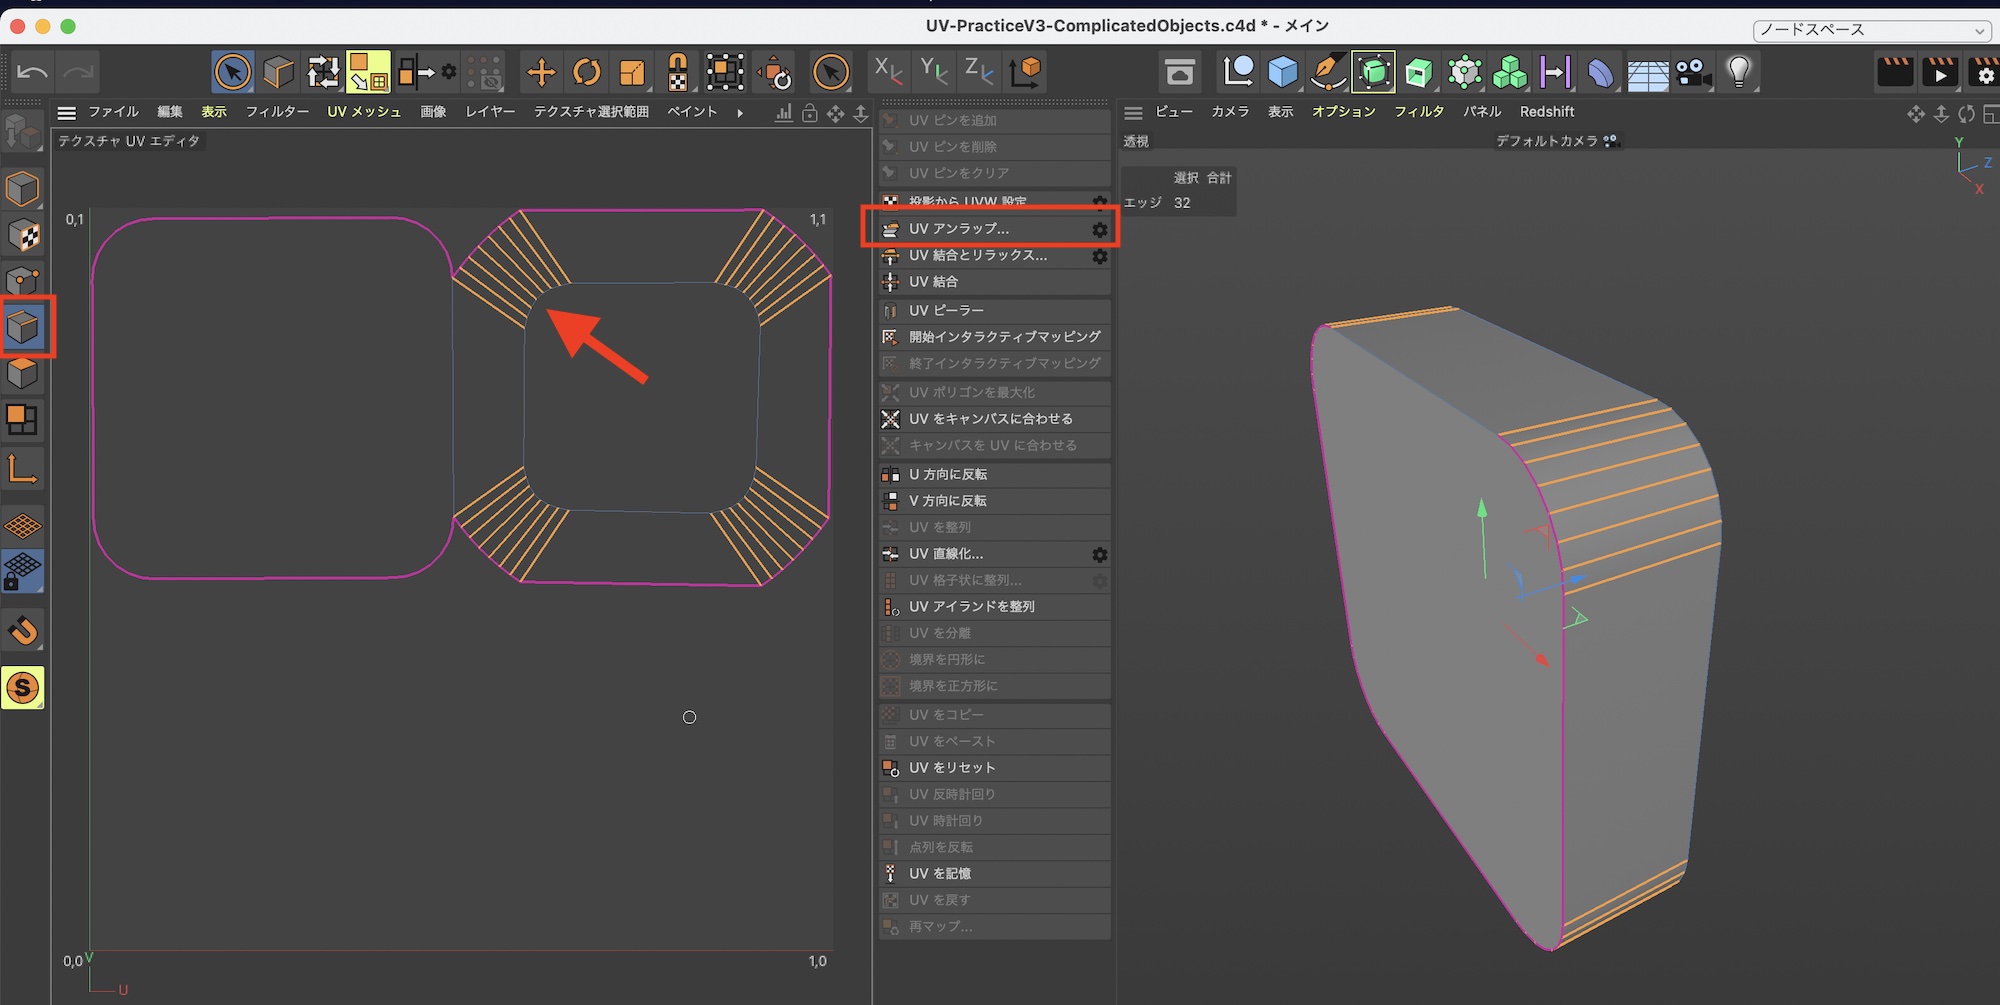This screenshot has height=1005, width=2000.
Task: Open the UV Mesh menu
Action: [364, 112]
